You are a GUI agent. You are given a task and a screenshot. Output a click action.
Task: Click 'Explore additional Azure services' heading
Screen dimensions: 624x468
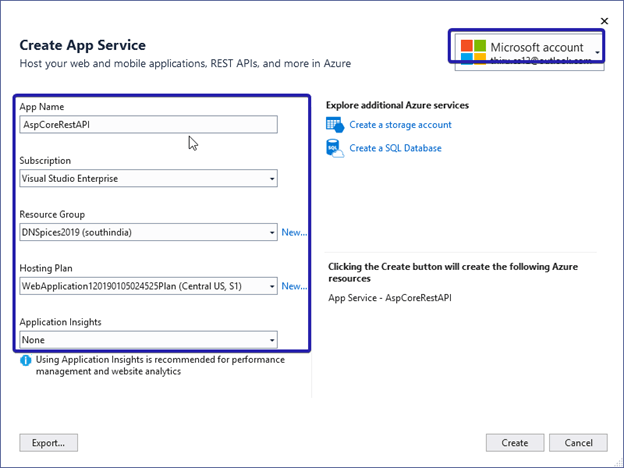point(397,105)
